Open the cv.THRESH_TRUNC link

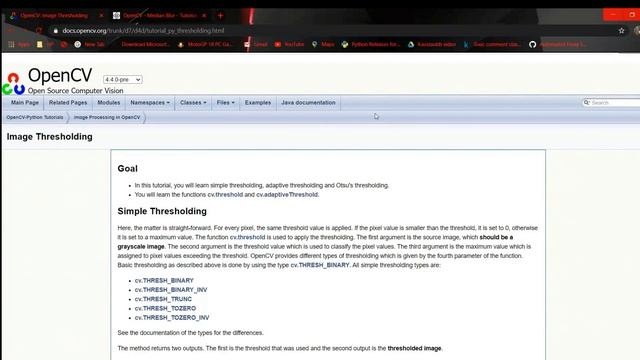(x=163, y=299)
